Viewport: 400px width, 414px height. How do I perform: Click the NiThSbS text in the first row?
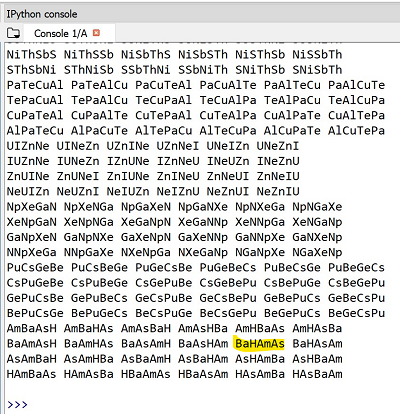point(32,54)
